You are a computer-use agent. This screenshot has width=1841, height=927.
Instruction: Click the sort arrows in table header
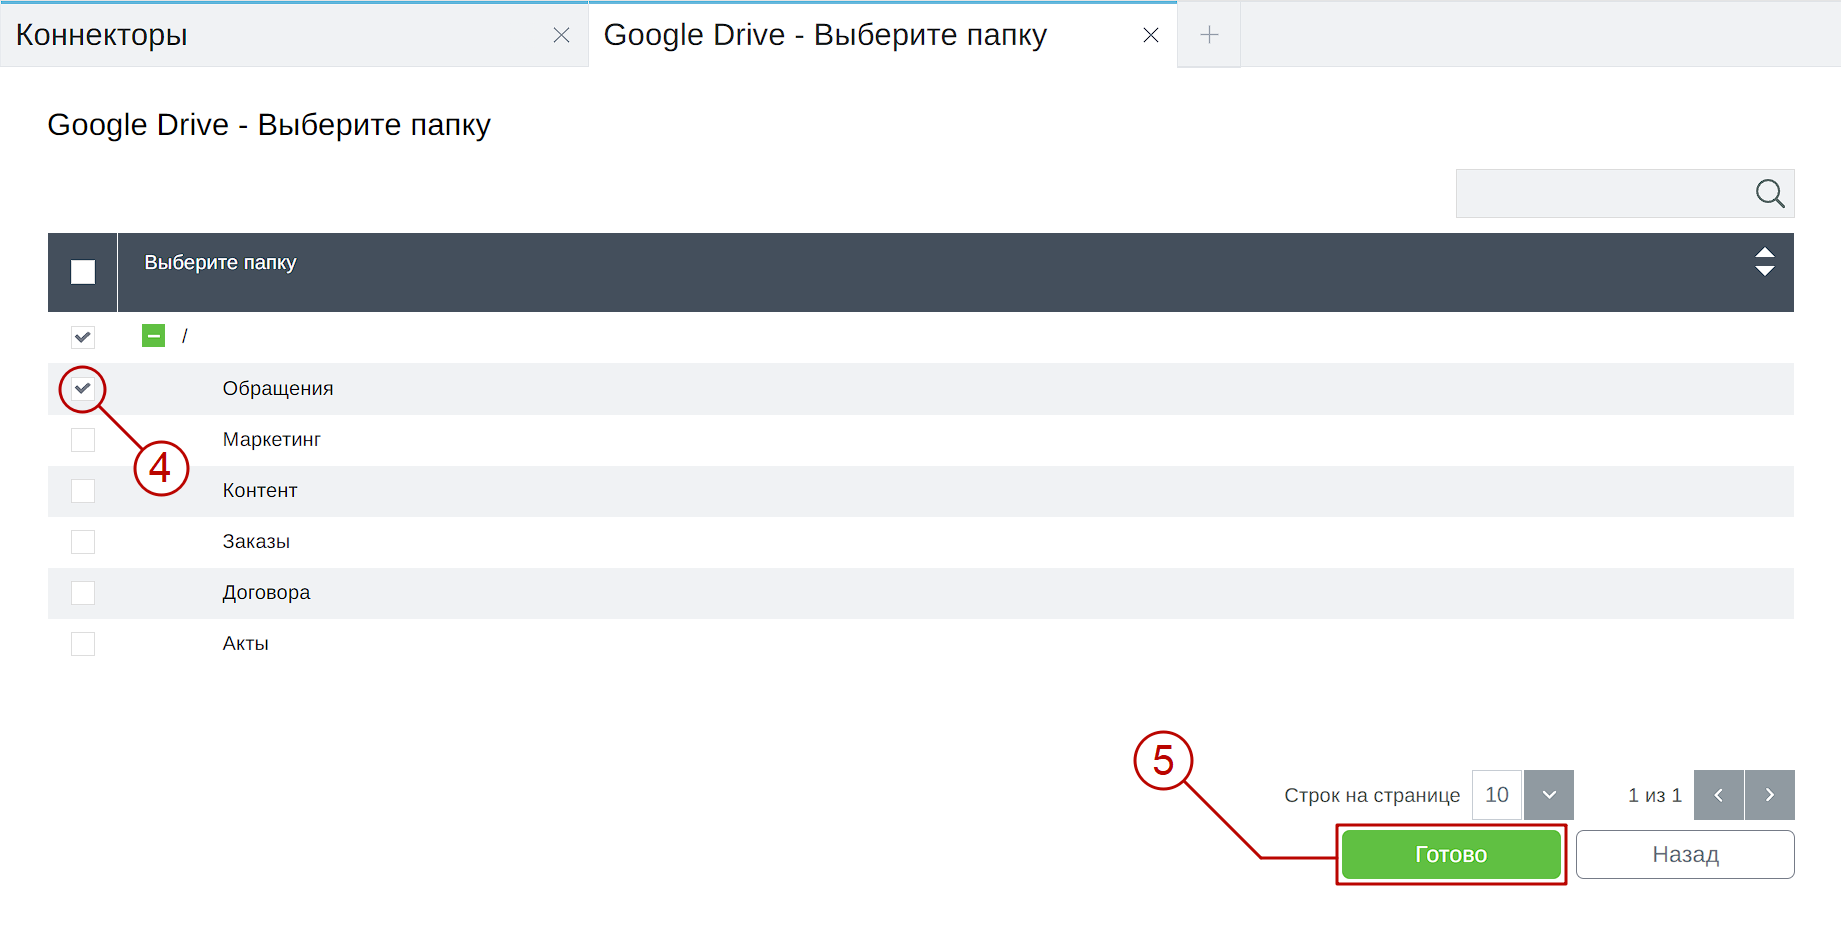coord(1764,262)
